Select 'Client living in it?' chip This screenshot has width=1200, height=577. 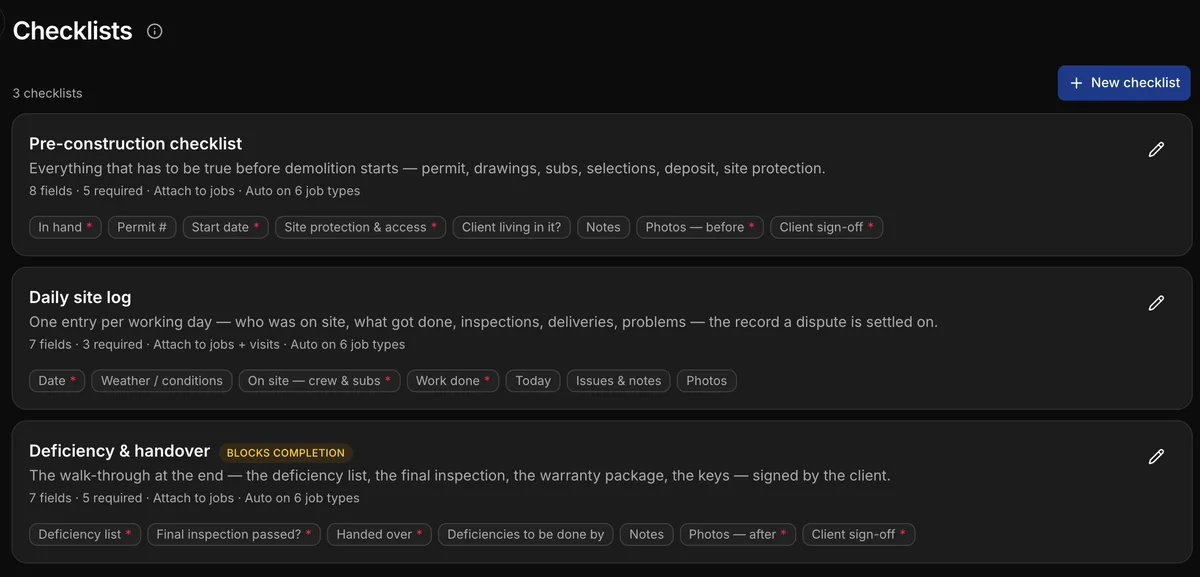[x=512, y=227]
